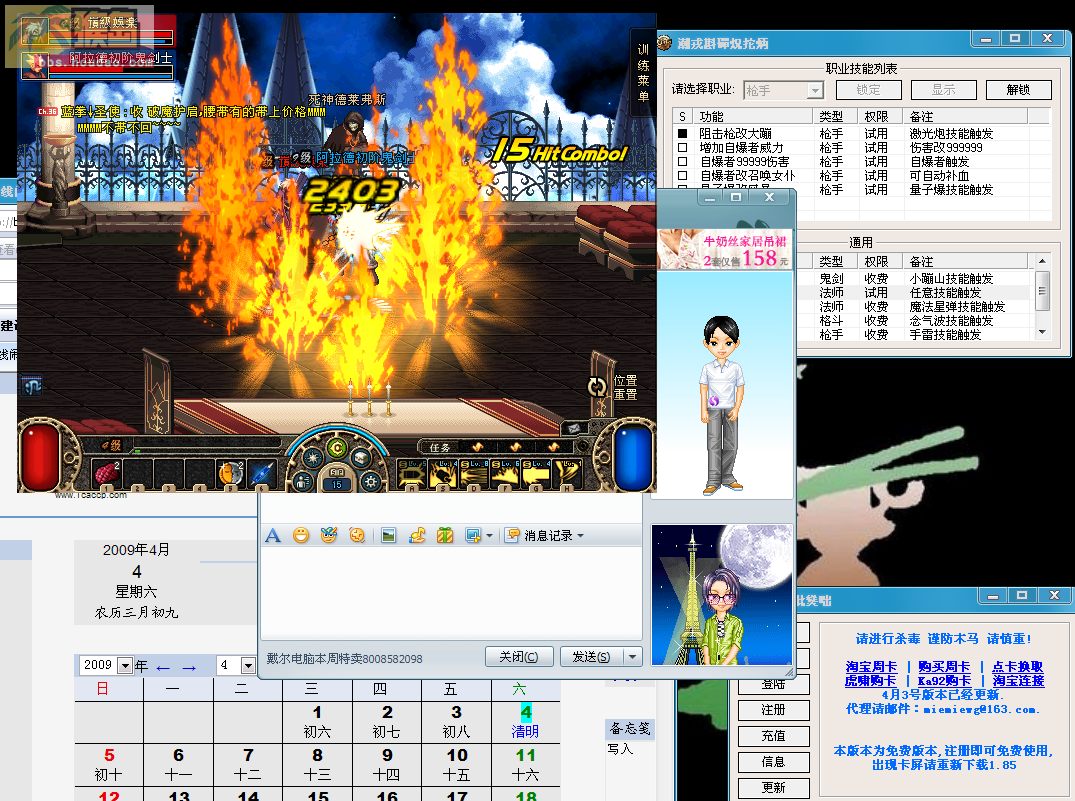Open the character info icon on game HUD

[302, 481]
